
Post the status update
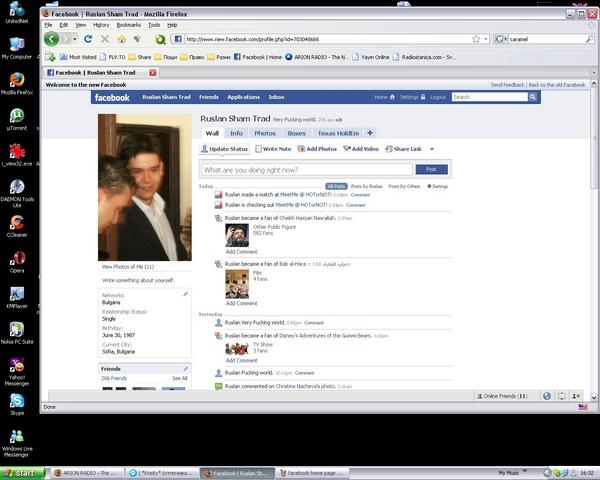pos(431,170)
